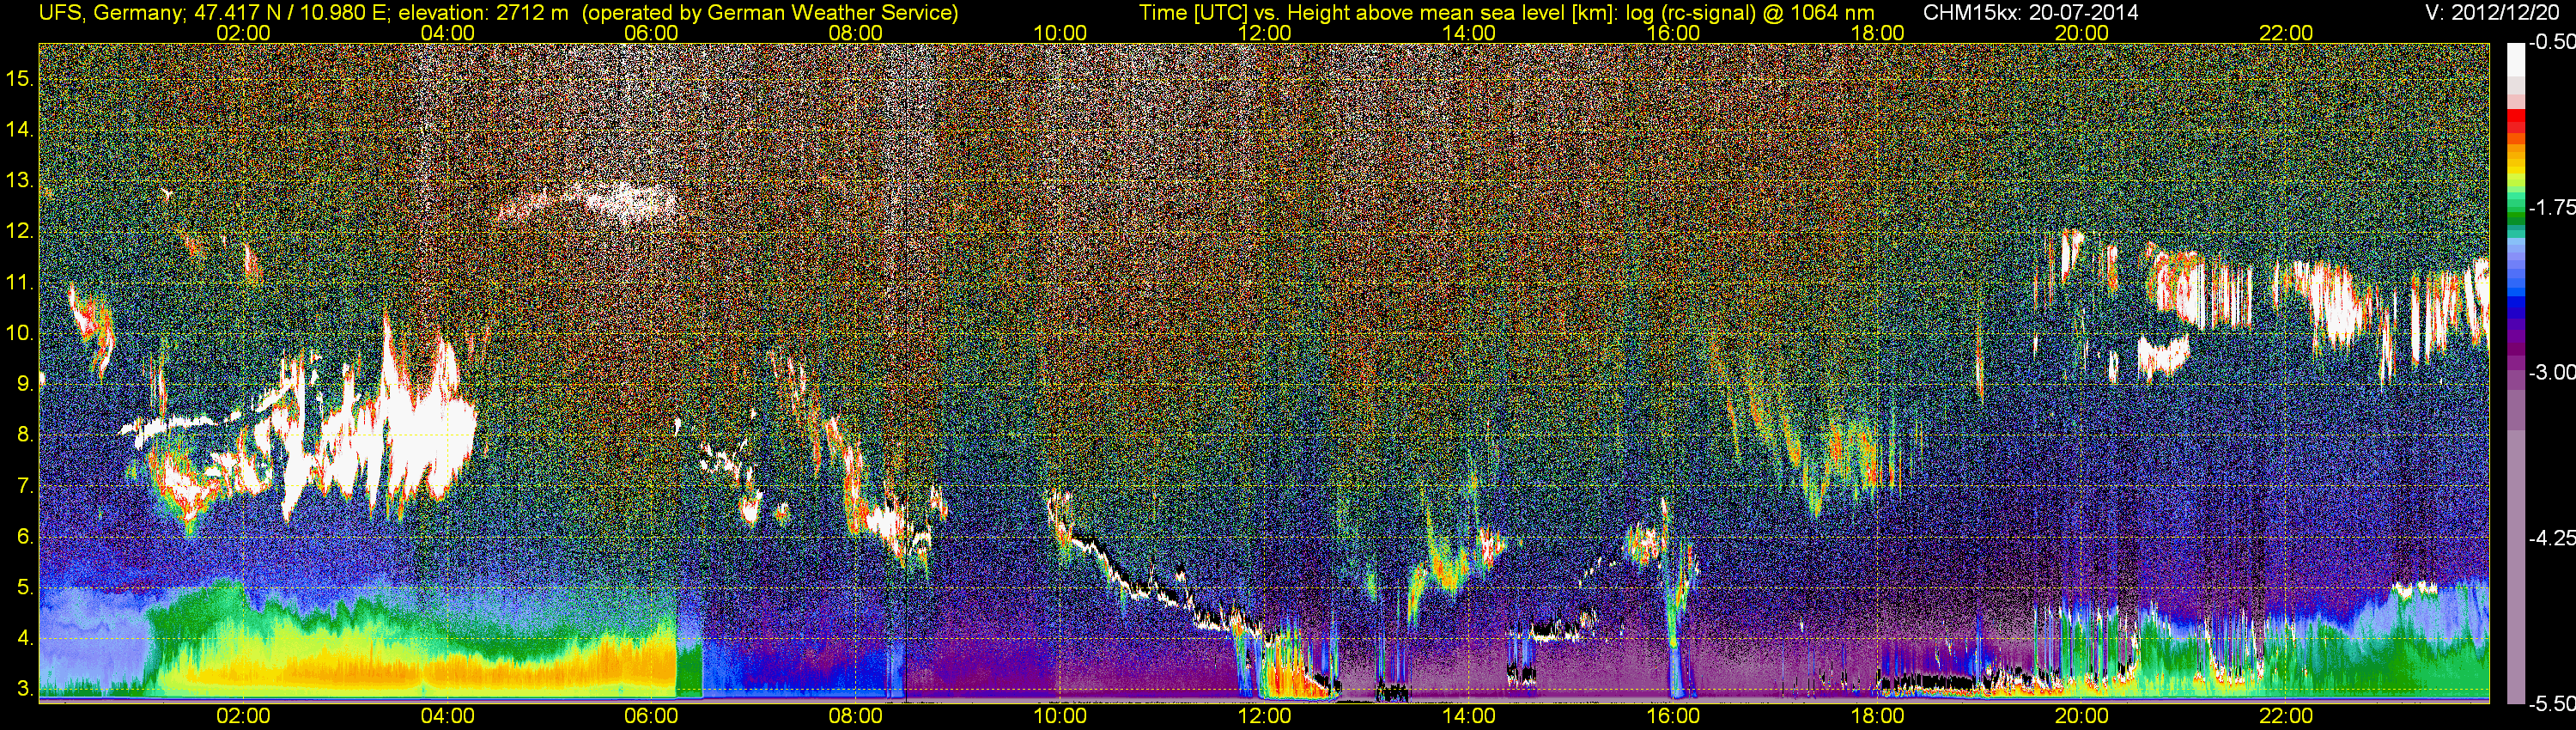
Task: Click the '14:00' label on the top time axis
Action: 1469,33
